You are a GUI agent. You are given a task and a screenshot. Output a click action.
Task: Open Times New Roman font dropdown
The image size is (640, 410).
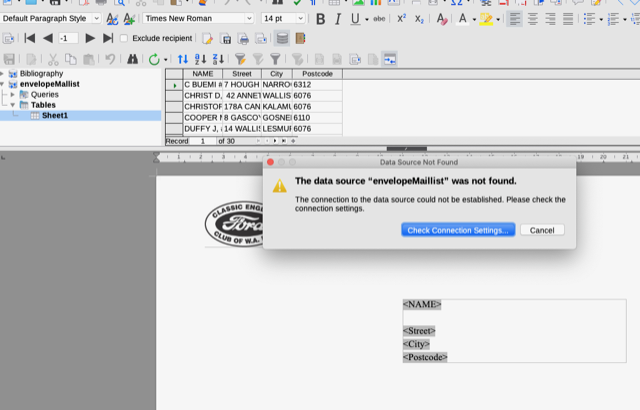249,18
